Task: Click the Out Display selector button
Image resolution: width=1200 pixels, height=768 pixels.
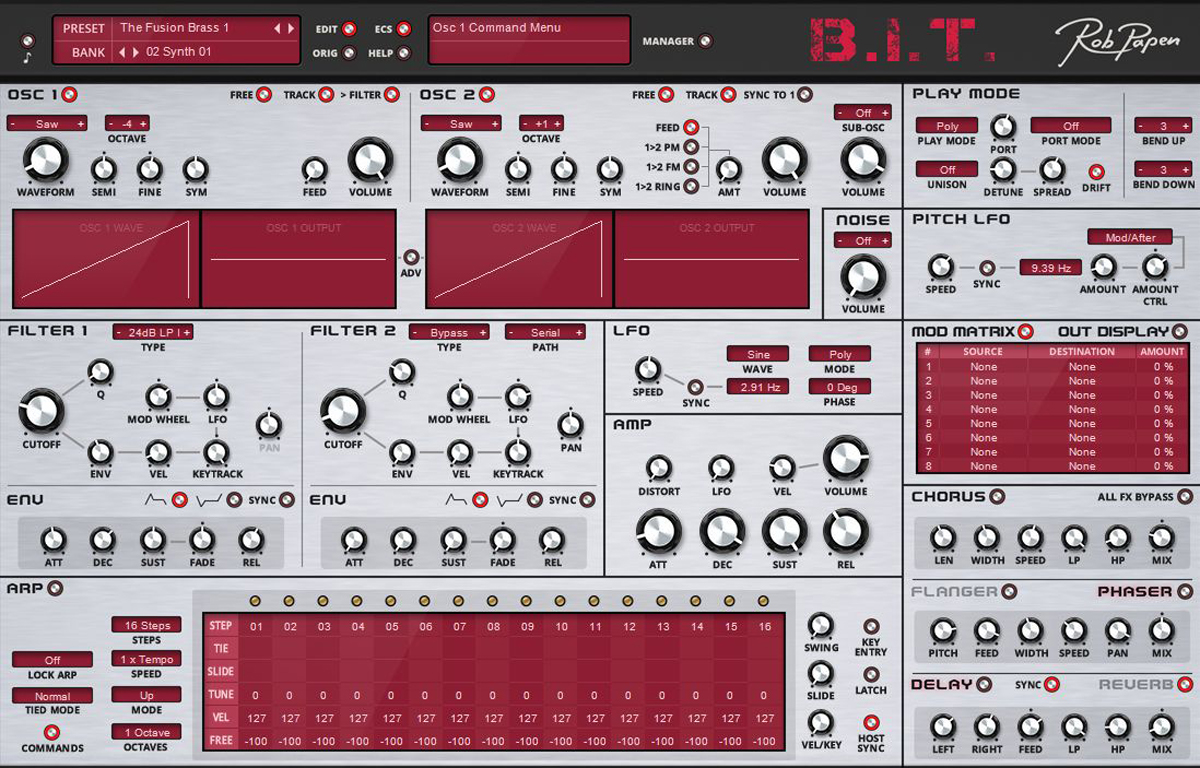Action: click(1180, 332)
